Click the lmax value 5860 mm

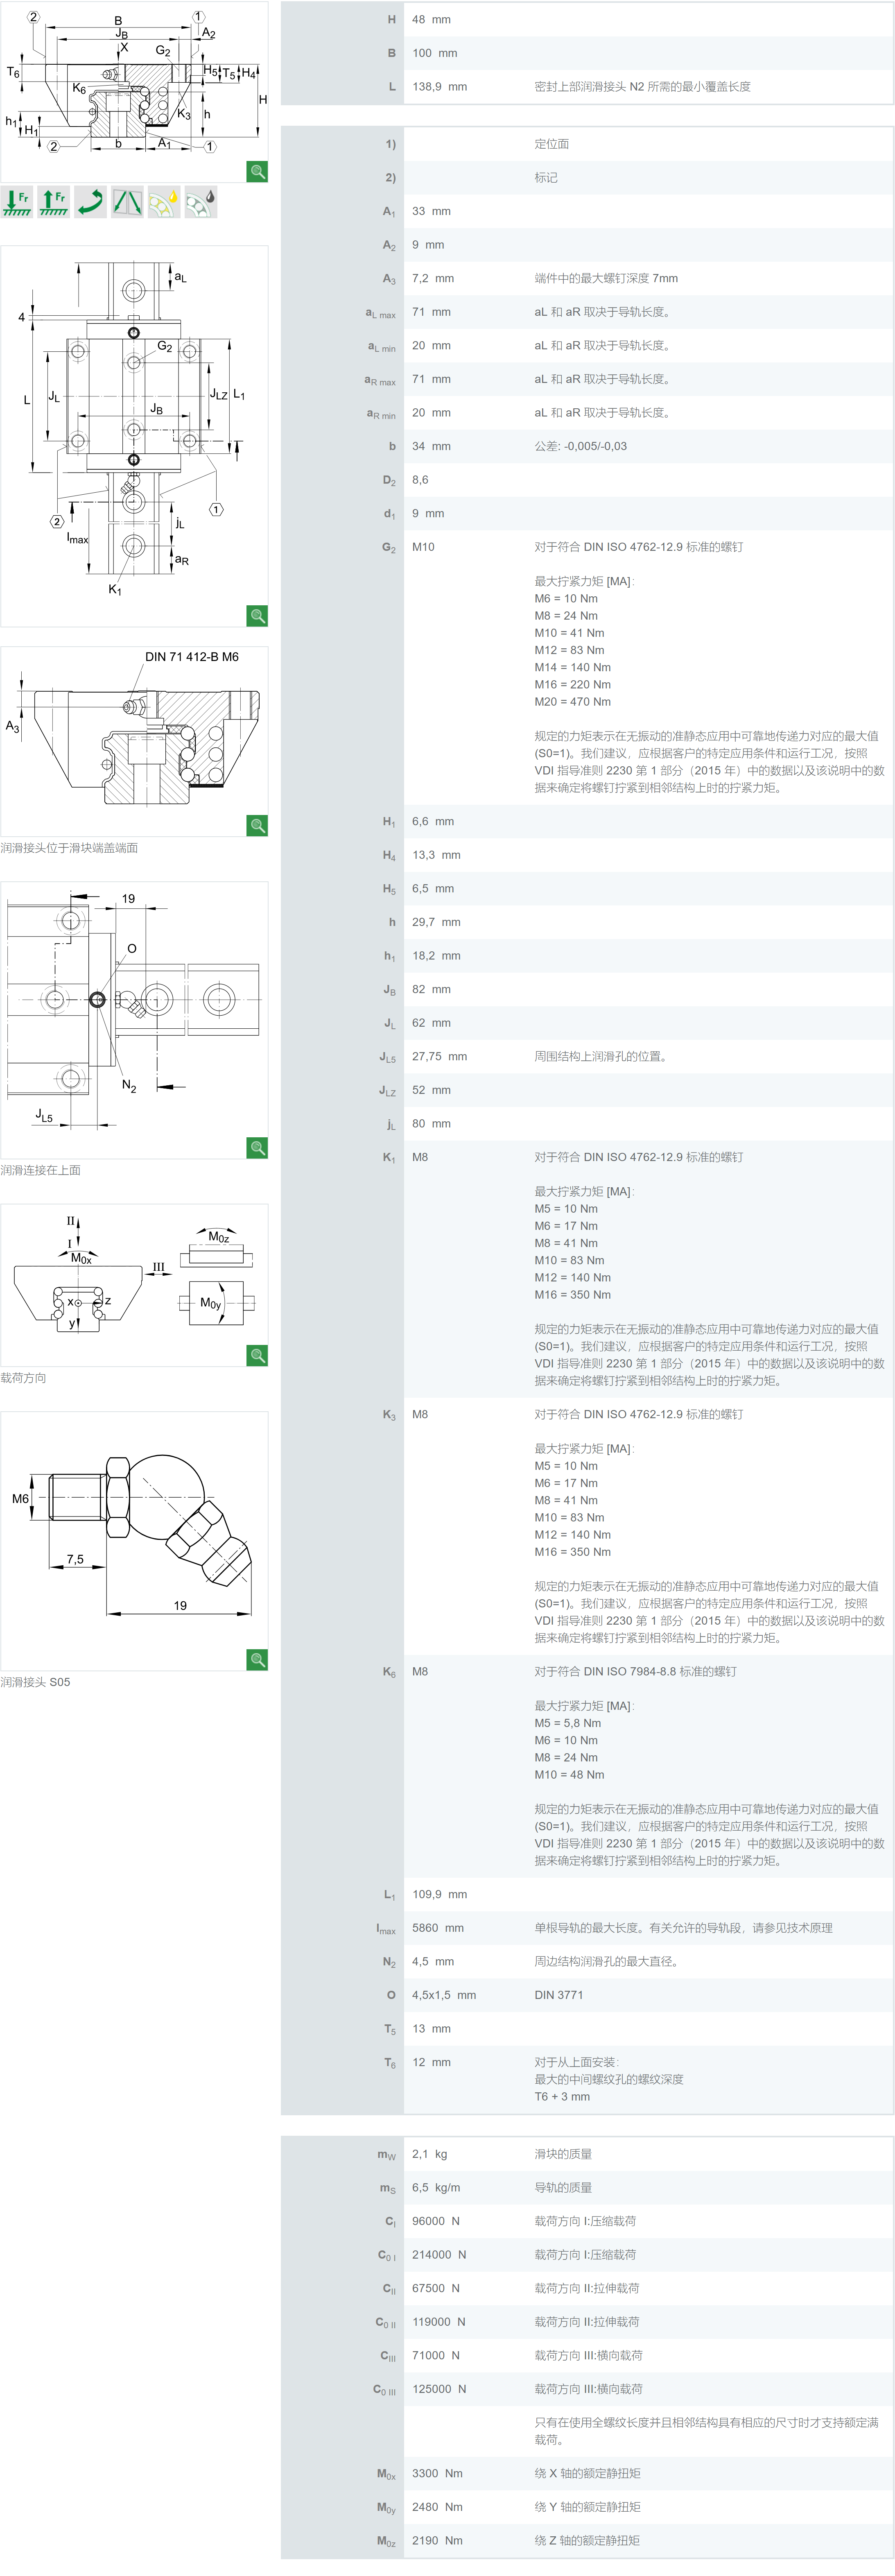pyautogui.click(x=438, y=1928)
